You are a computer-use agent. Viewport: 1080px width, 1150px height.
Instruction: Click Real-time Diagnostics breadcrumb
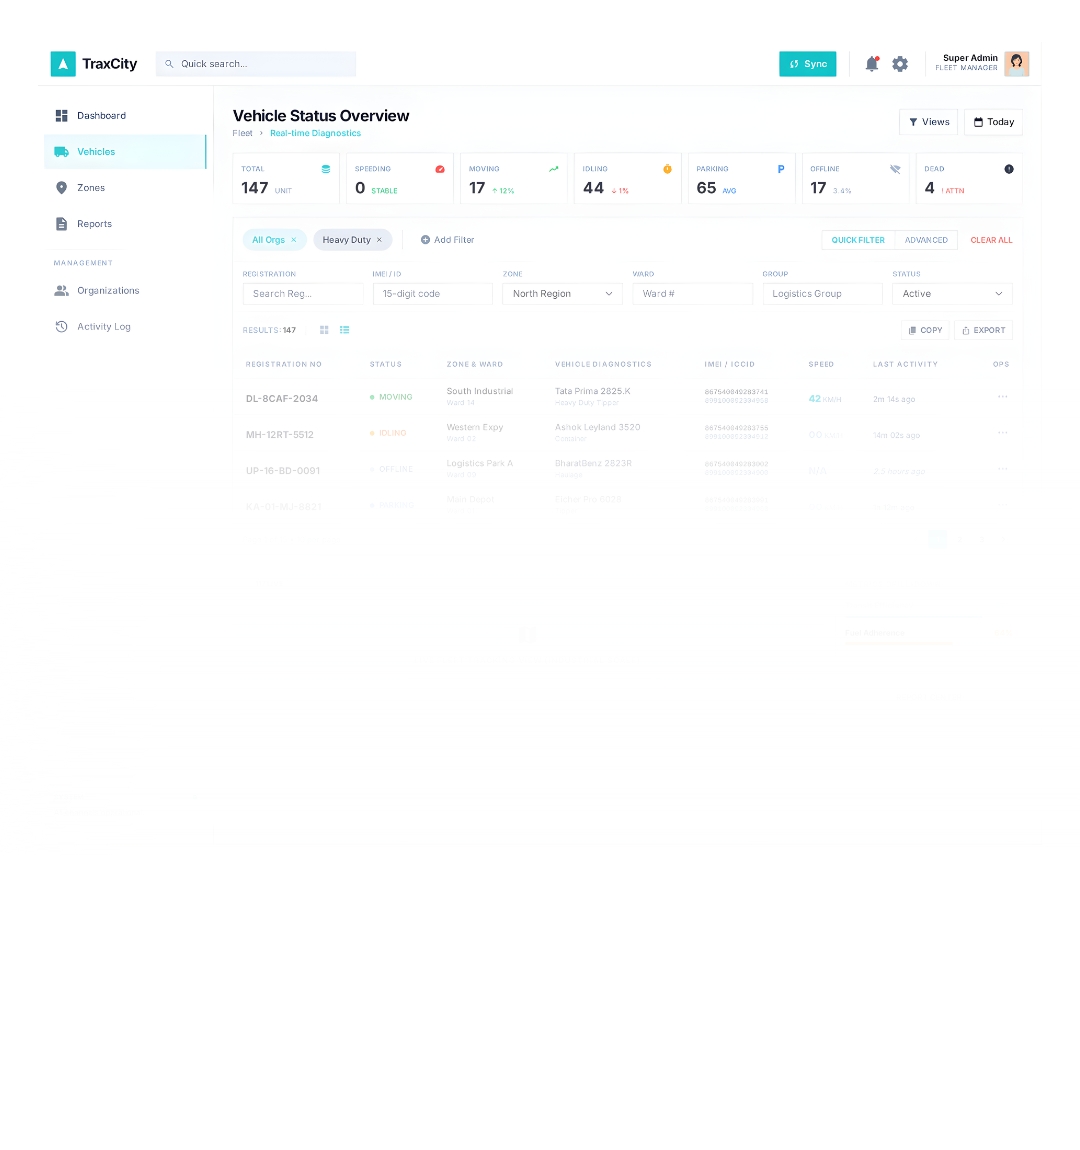[x=315, y=133]
